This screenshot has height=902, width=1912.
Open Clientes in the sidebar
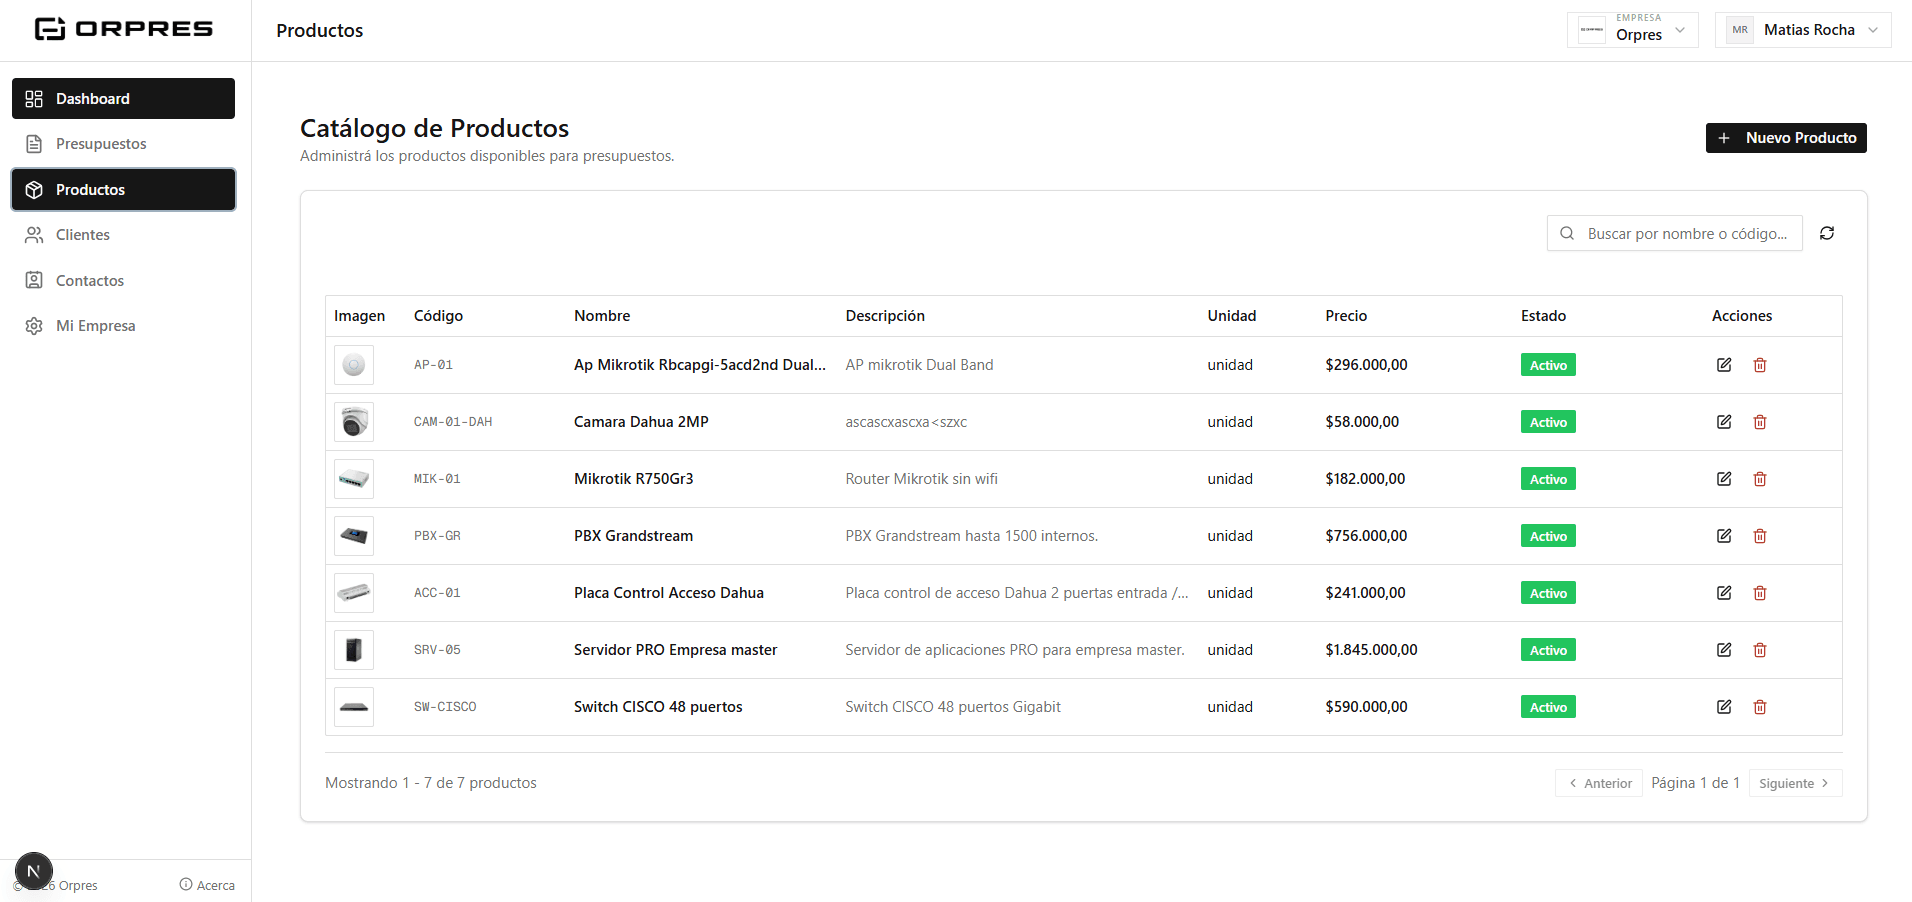click(x=123, y=235)
